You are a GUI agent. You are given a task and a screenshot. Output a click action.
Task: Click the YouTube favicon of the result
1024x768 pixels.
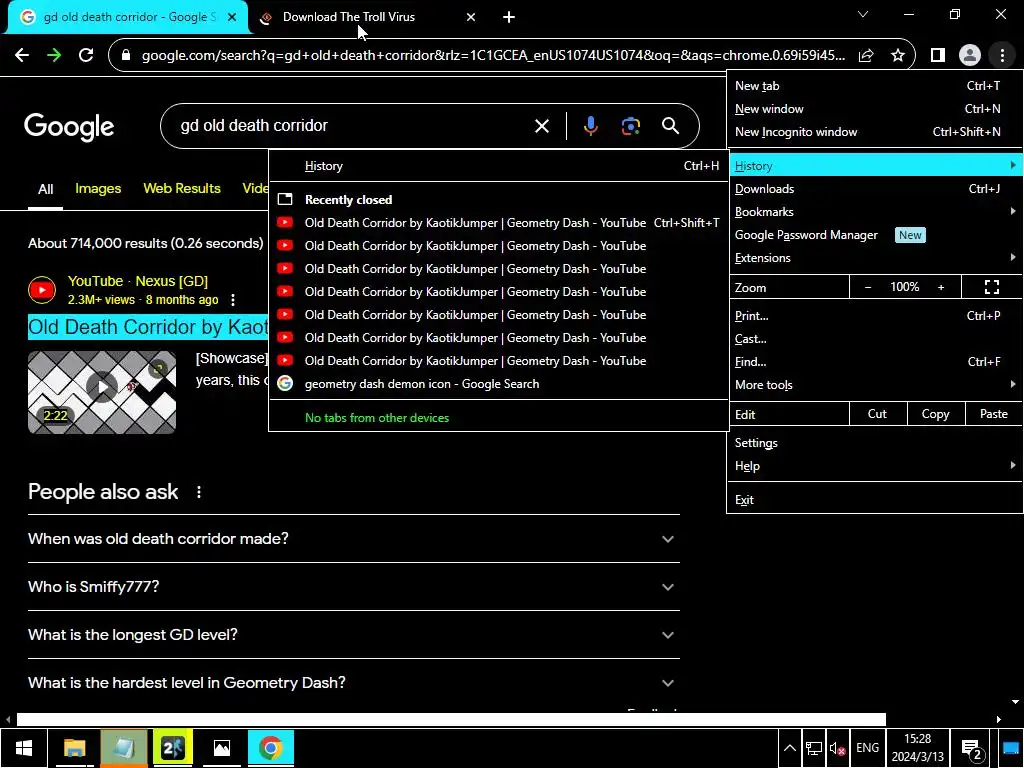point(42,290)
